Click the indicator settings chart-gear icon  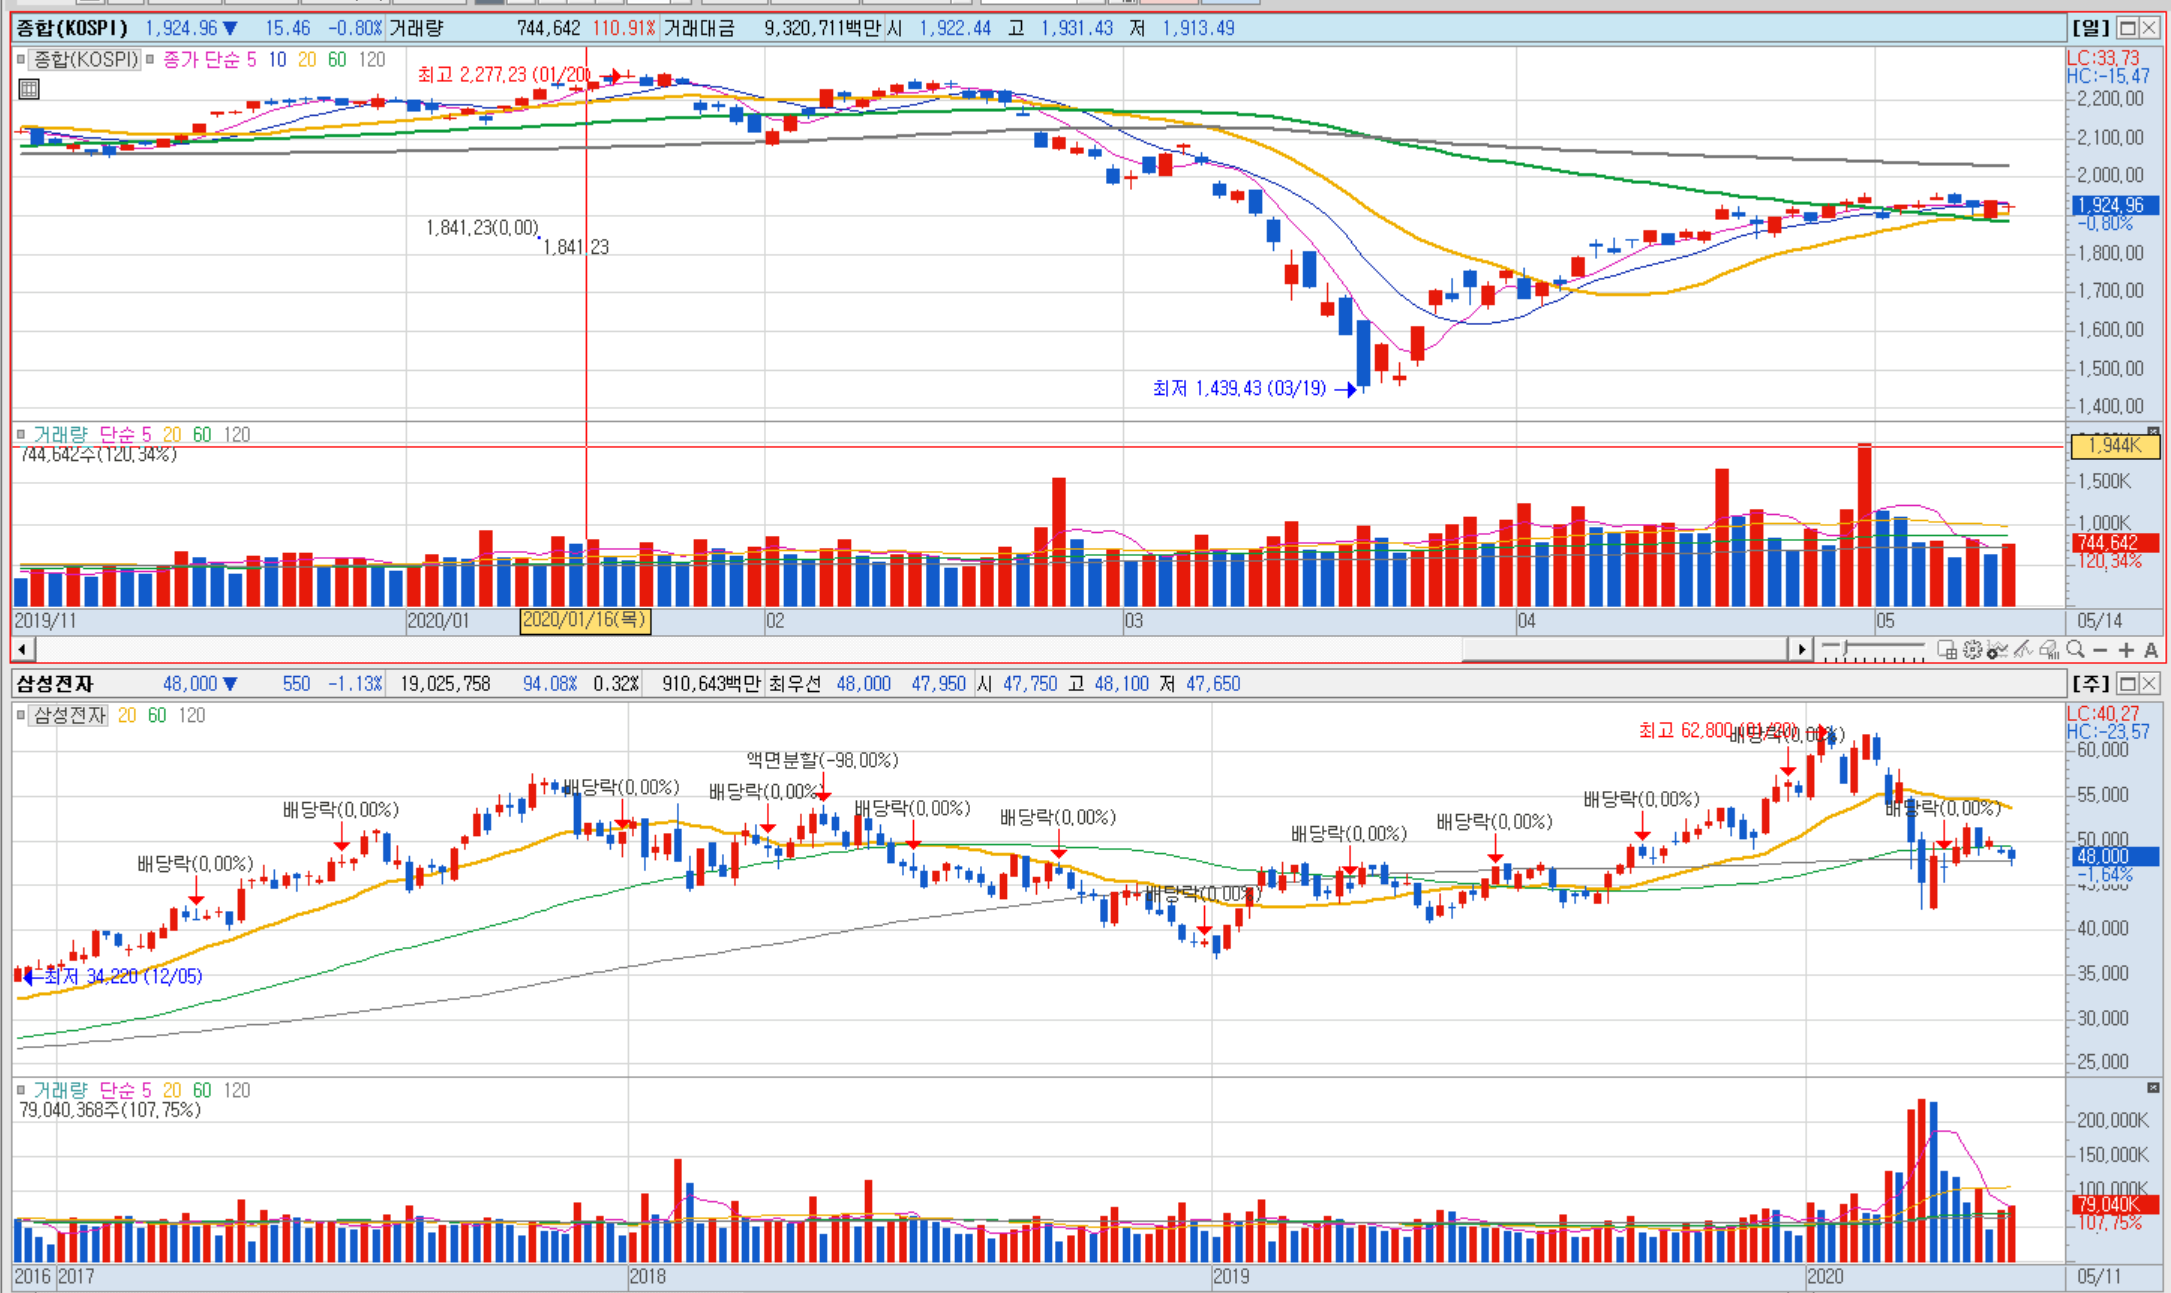[x=1997, y=650]
